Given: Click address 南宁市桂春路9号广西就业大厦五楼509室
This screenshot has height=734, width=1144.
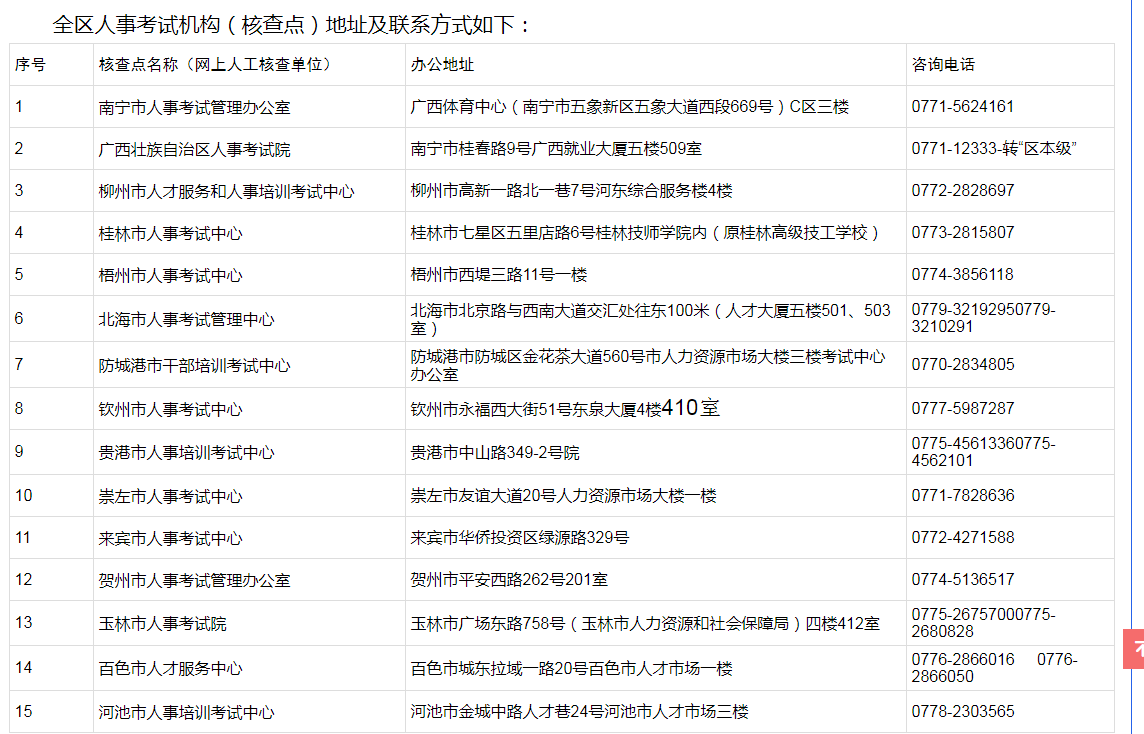Looking at the screenshot, I should (556, 149).
